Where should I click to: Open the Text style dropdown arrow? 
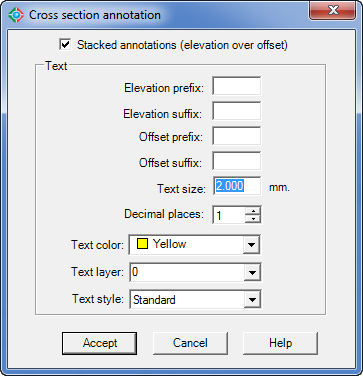pos(251,300)
